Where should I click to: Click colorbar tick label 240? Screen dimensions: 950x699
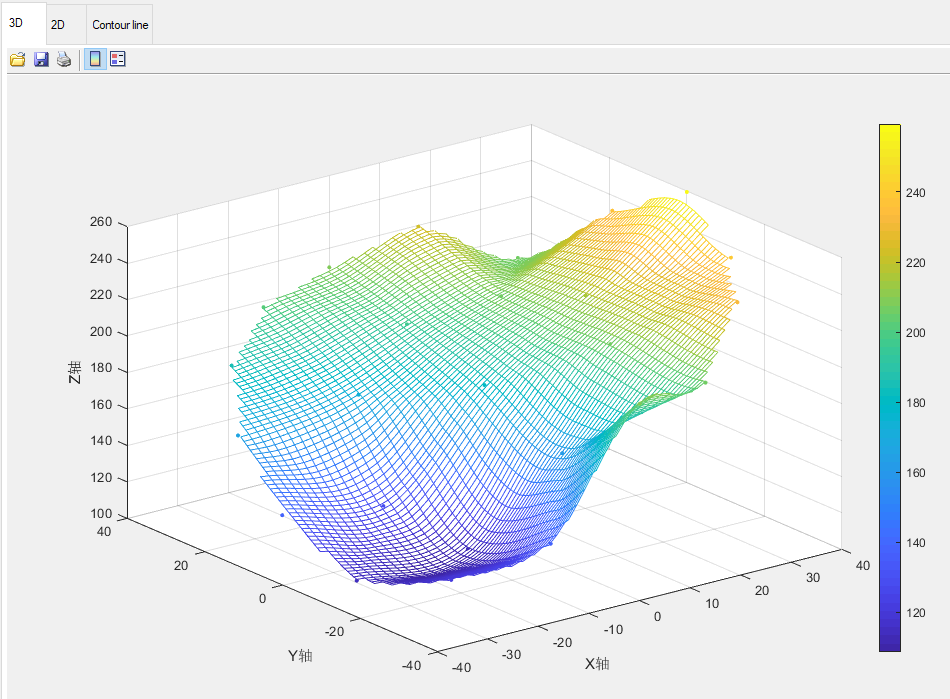tap(915, 193)
